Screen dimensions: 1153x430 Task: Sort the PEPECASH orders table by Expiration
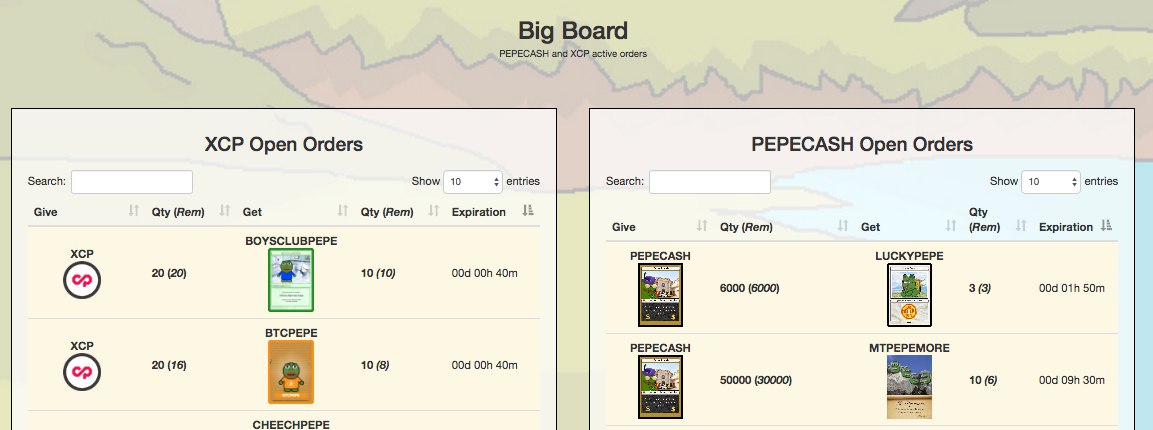click(x=1076, y=227)
